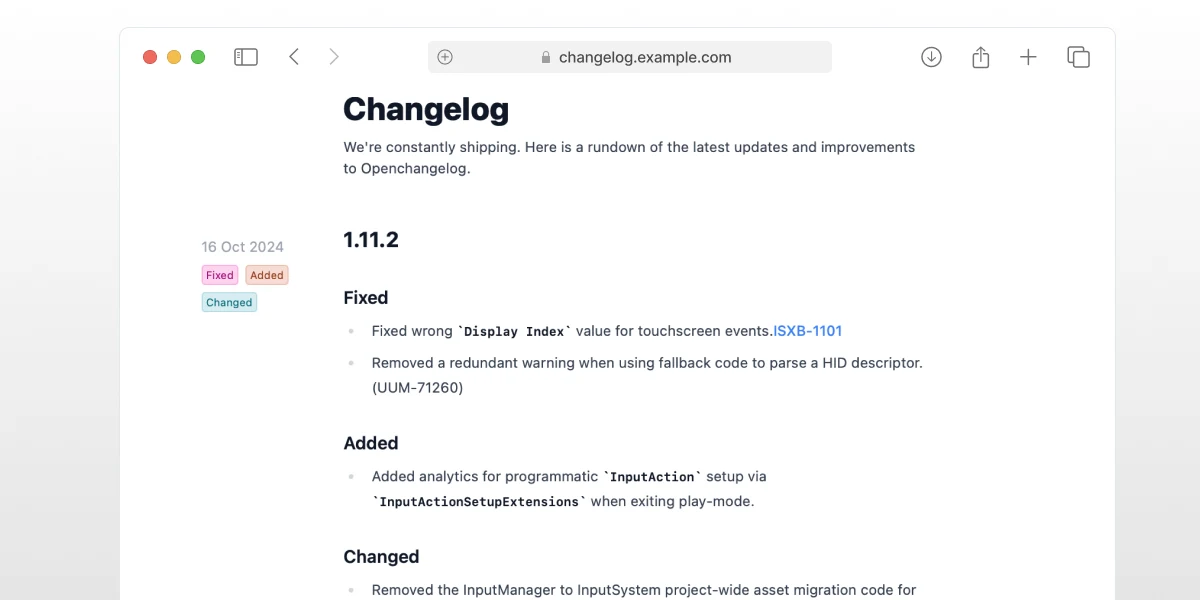Image resolution: width=1200 pixels, height=600 pixels.
Task: Collapse the Fixed section heading
Action: (x=366, y=297)
